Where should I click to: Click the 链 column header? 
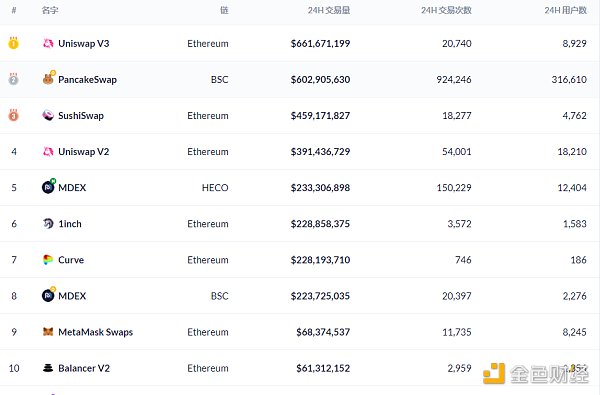coord(224,10)
